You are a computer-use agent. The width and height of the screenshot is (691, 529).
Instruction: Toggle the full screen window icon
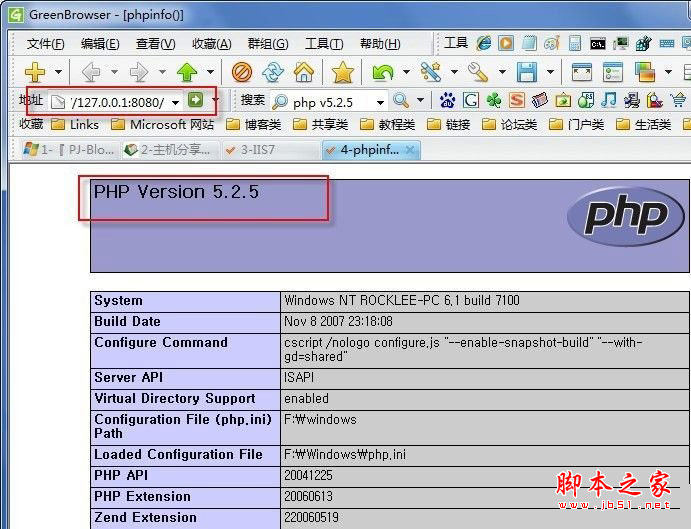[582, 72]
